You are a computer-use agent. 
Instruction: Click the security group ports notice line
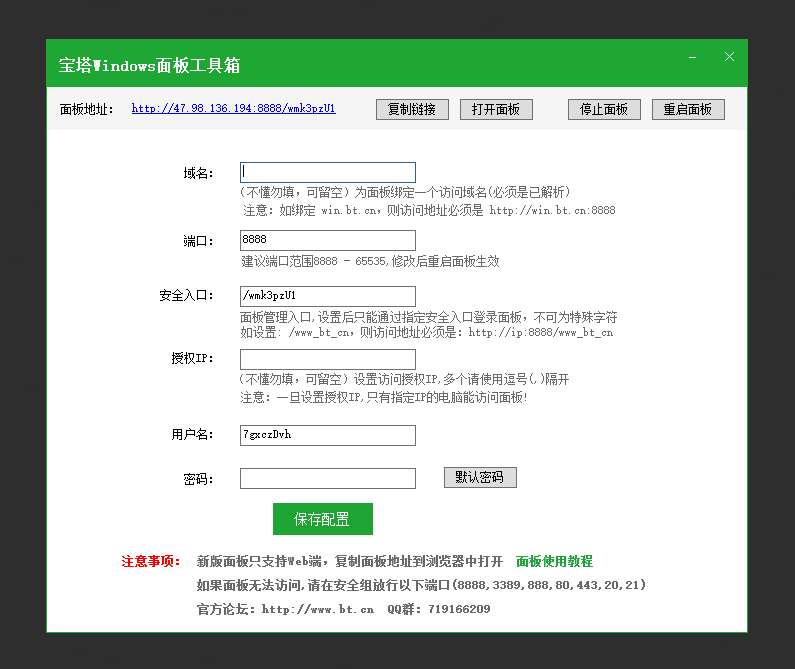(421, 585)
